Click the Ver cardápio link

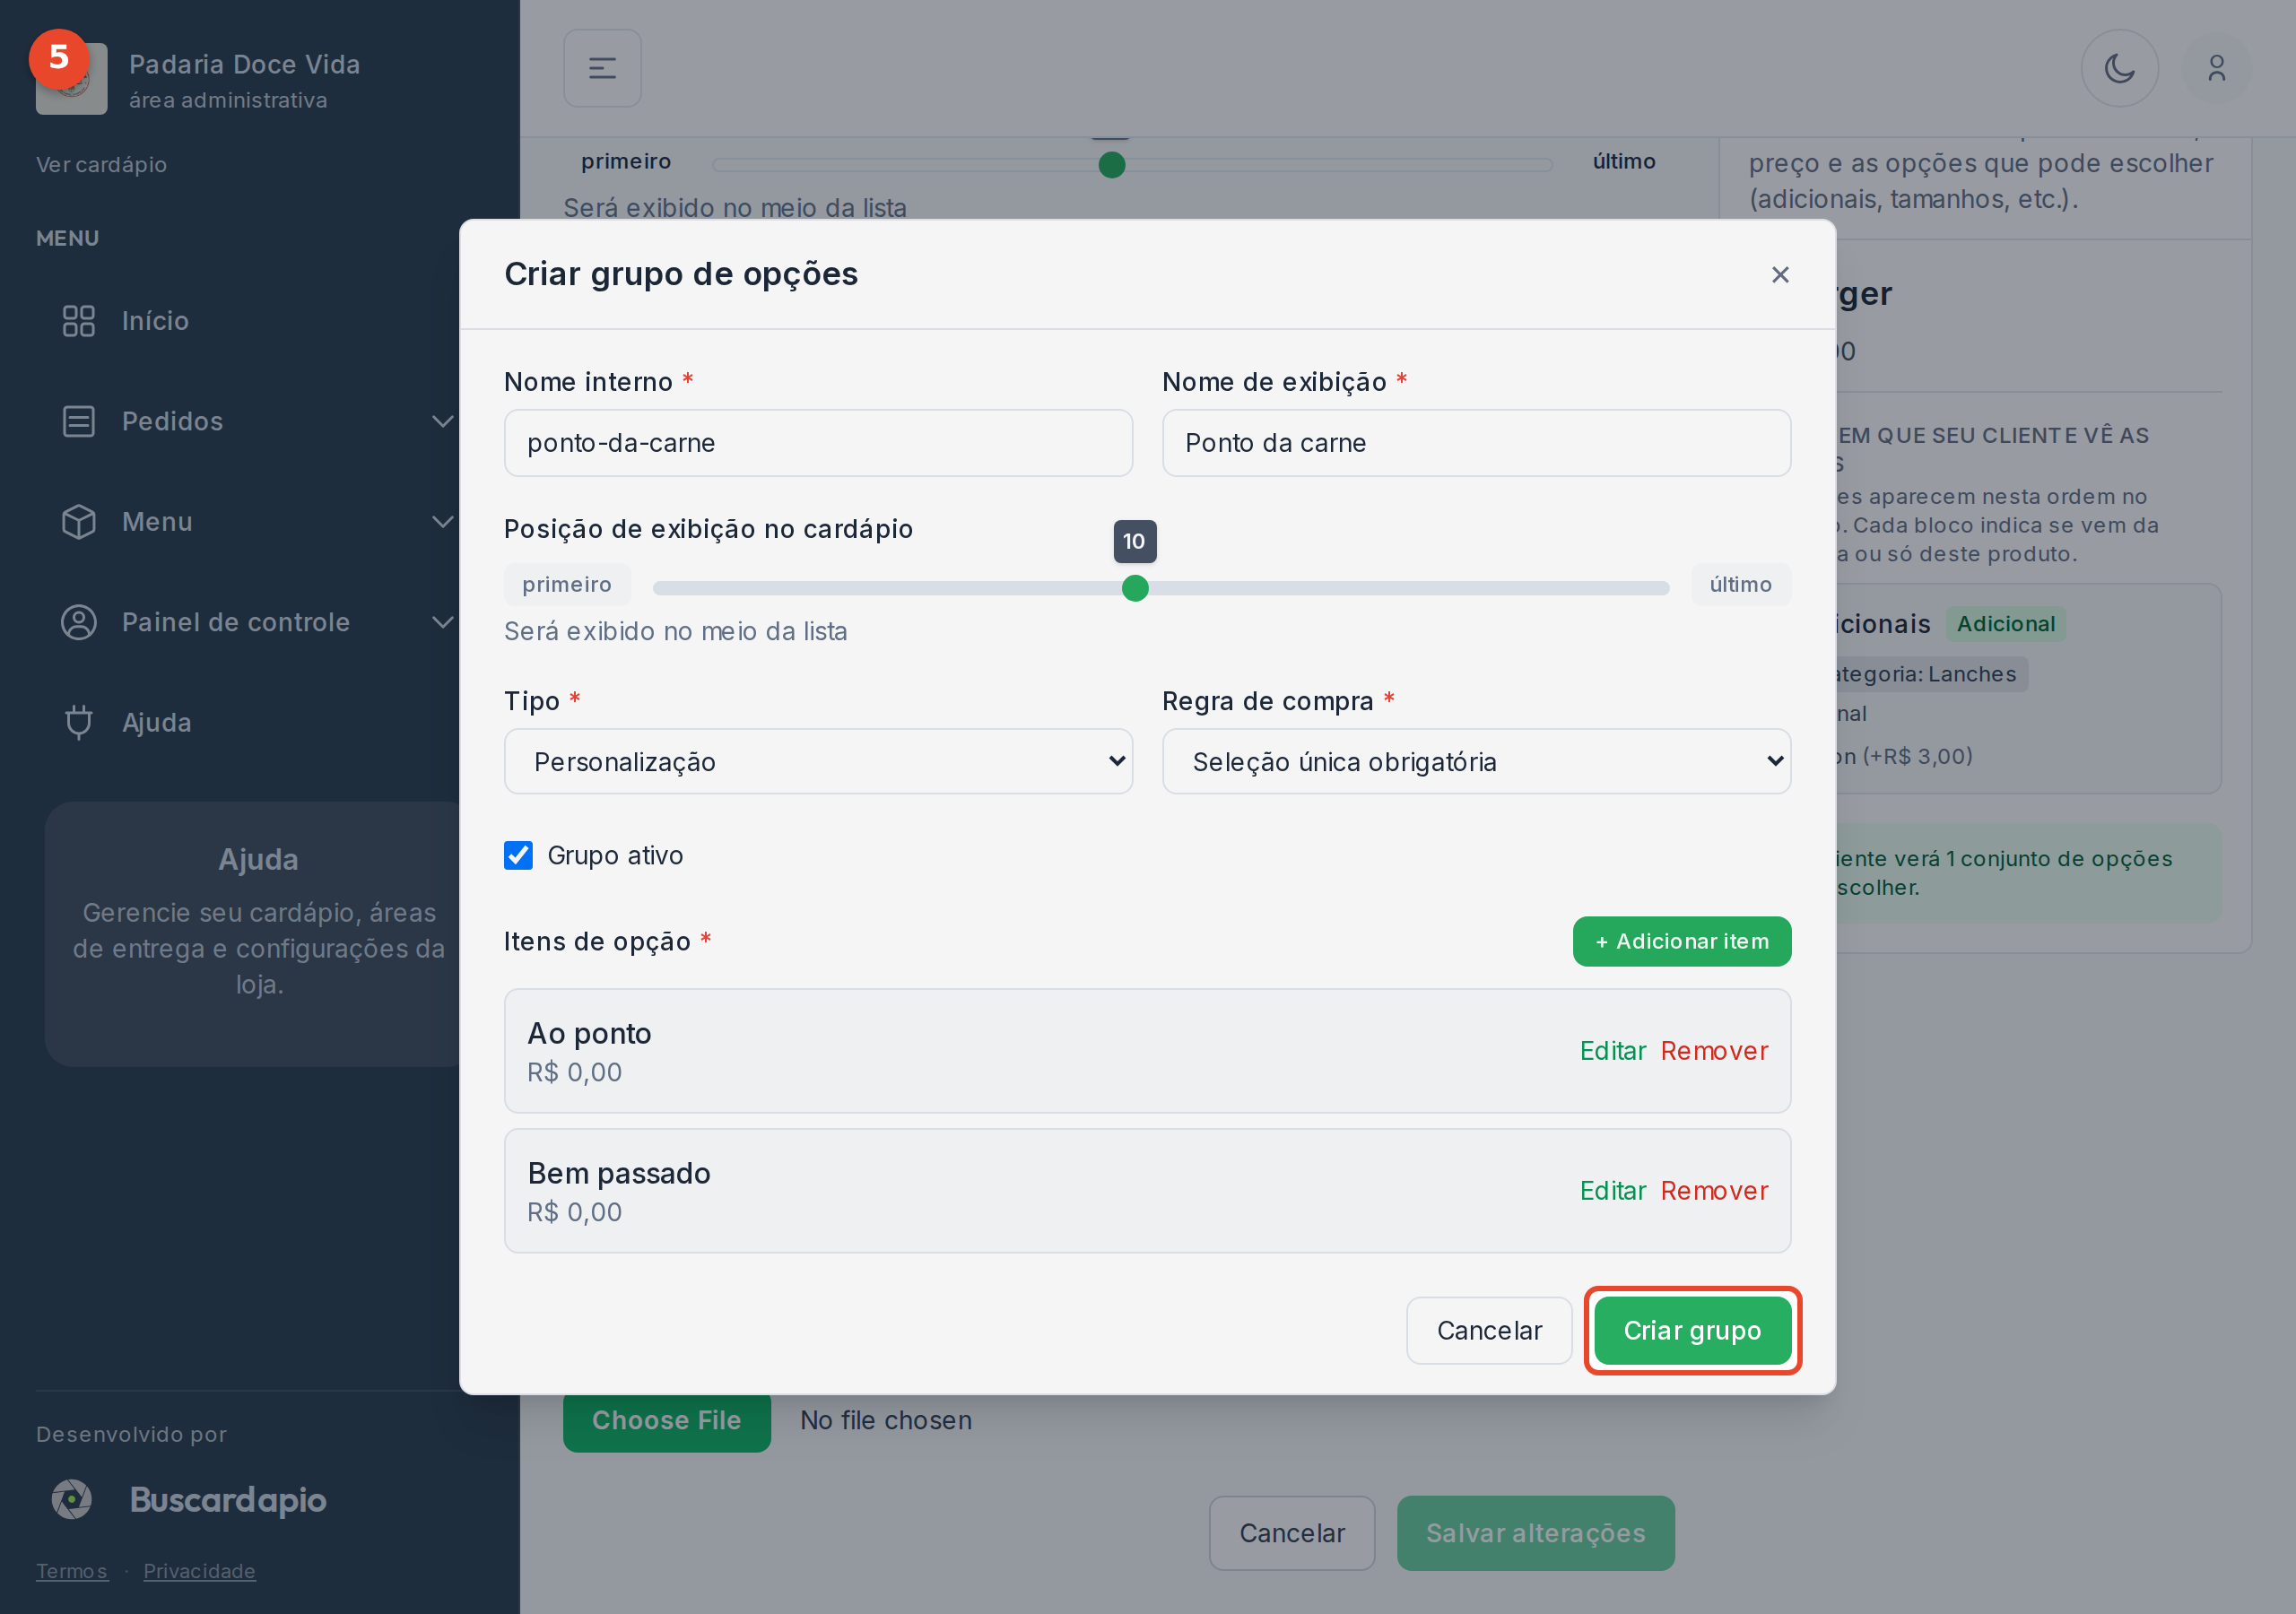click(x=101, y=164)
